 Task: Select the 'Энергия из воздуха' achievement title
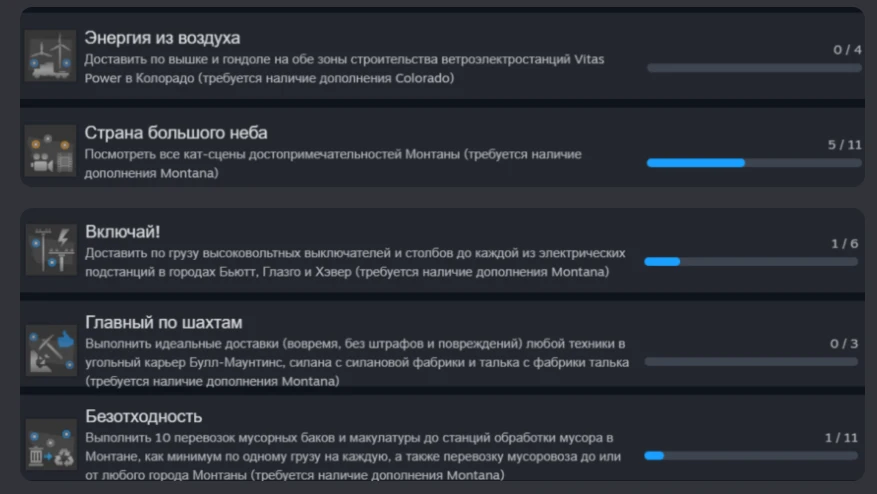pyautogui.click(x=162, y=37)
